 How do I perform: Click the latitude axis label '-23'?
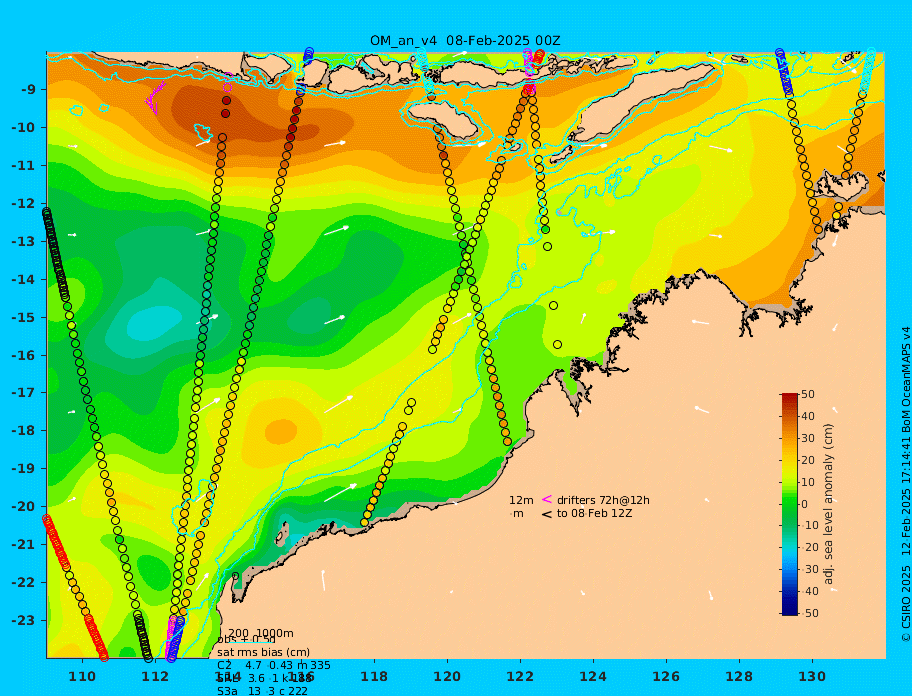(x=24, y=620)
